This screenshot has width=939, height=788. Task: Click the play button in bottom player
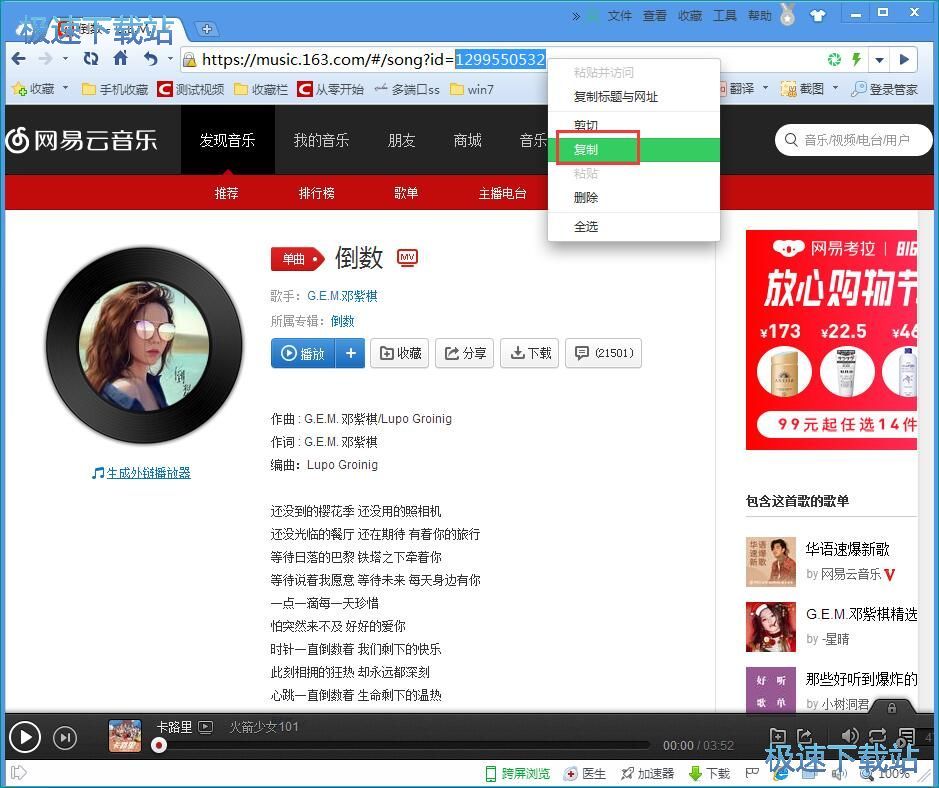point(24,738)
